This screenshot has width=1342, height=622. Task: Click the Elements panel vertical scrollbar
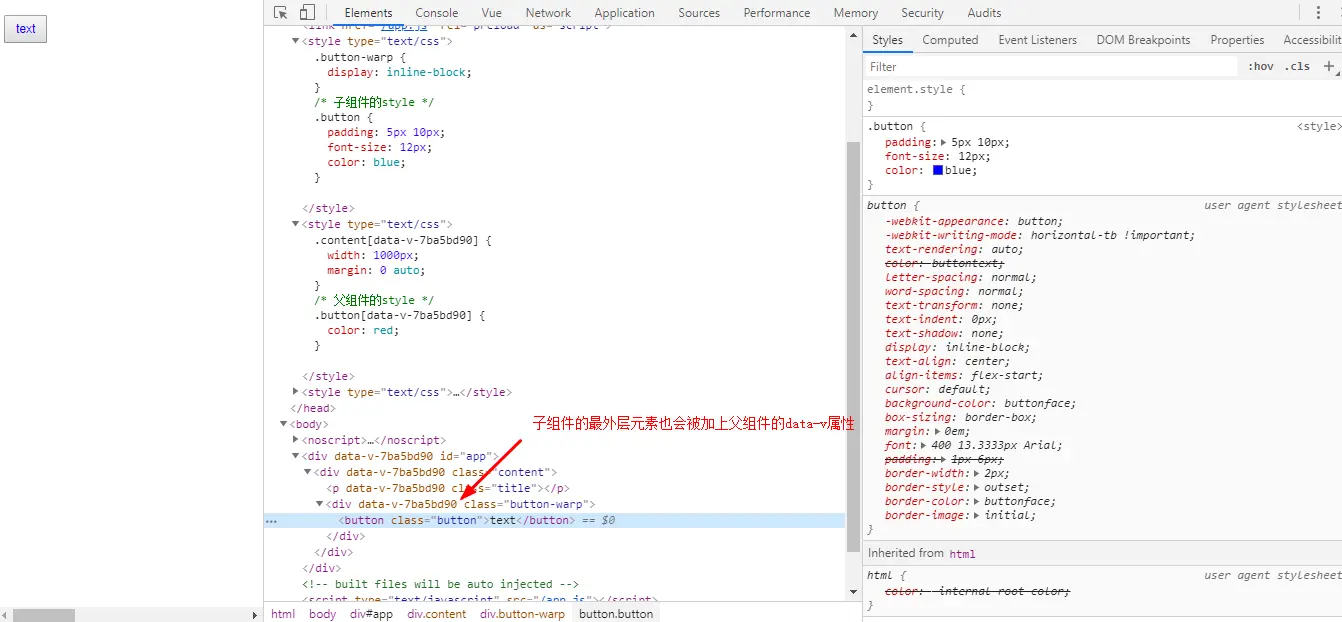853,345
